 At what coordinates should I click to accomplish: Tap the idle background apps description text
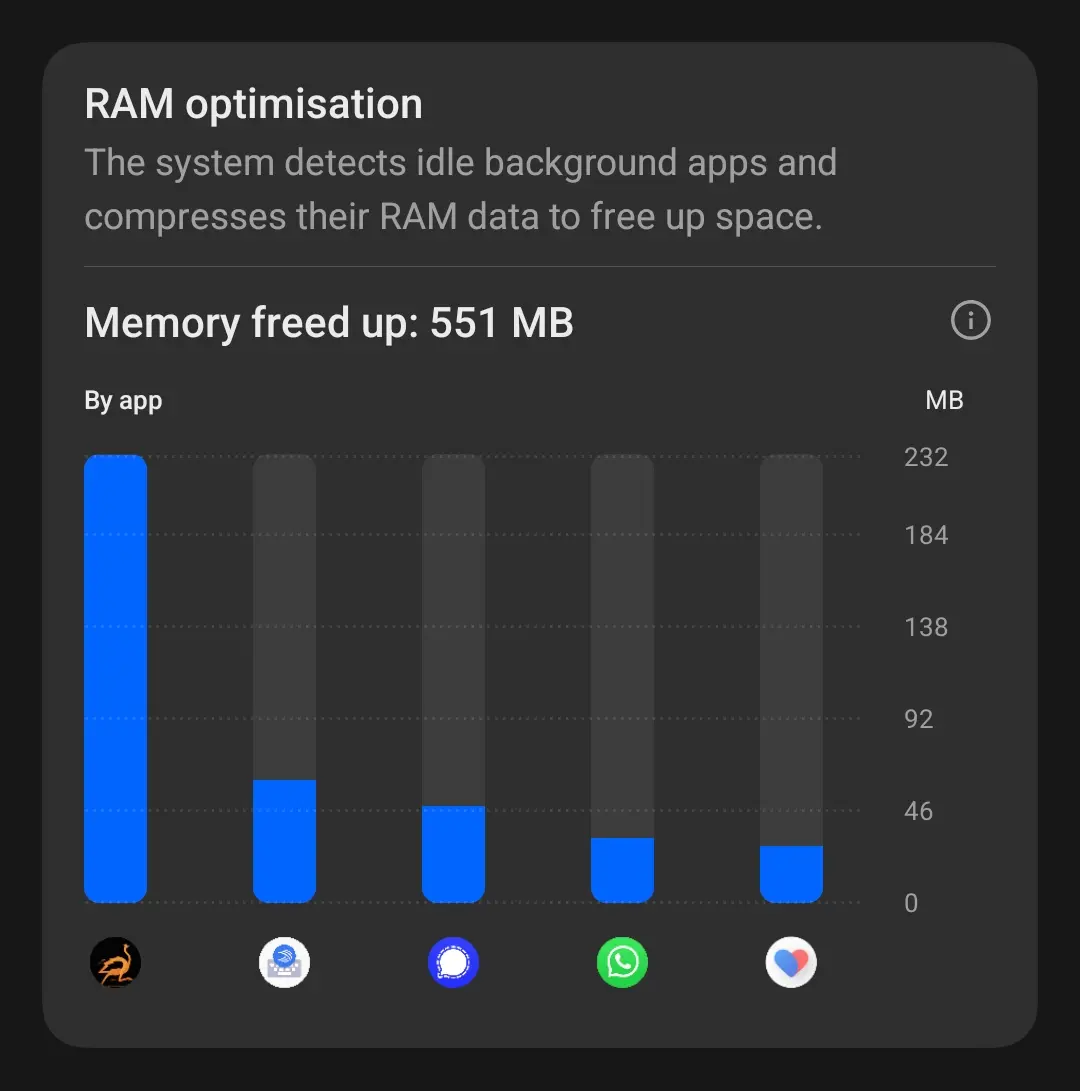(460, 190)
